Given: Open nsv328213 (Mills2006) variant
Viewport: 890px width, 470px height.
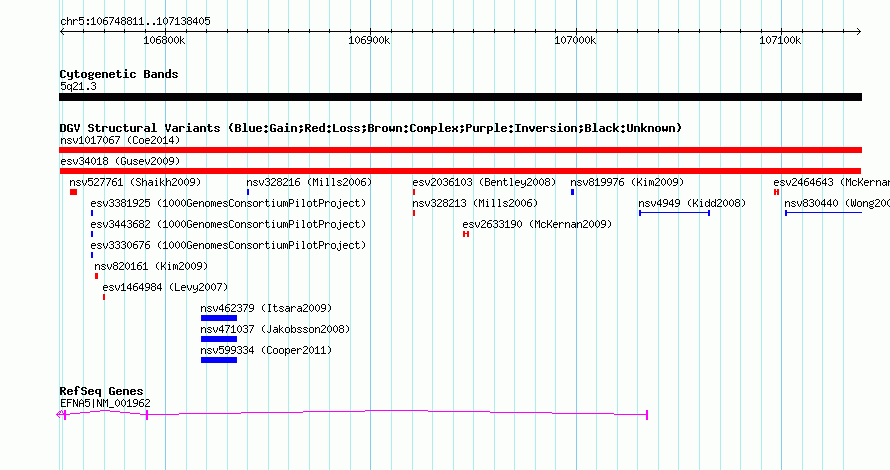Looking at the screenshot, I should tap(475, 203).
